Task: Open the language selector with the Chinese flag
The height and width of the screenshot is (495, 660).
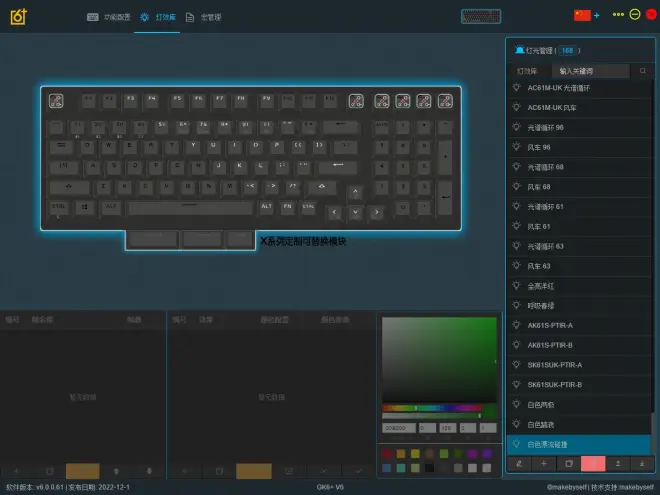Action: click(x=581, y=16)
